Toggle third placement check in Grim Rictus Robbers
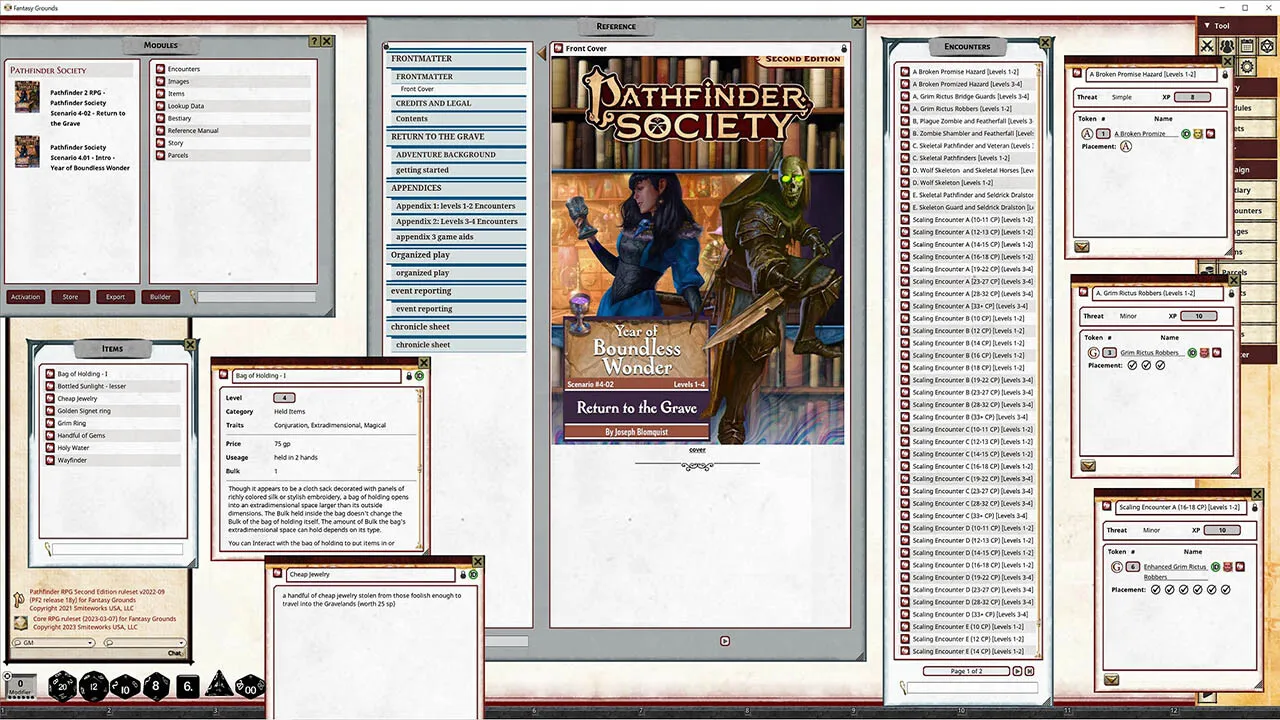The width and height of the screenshot is (1280, 720). click(x=1160, y=365)
